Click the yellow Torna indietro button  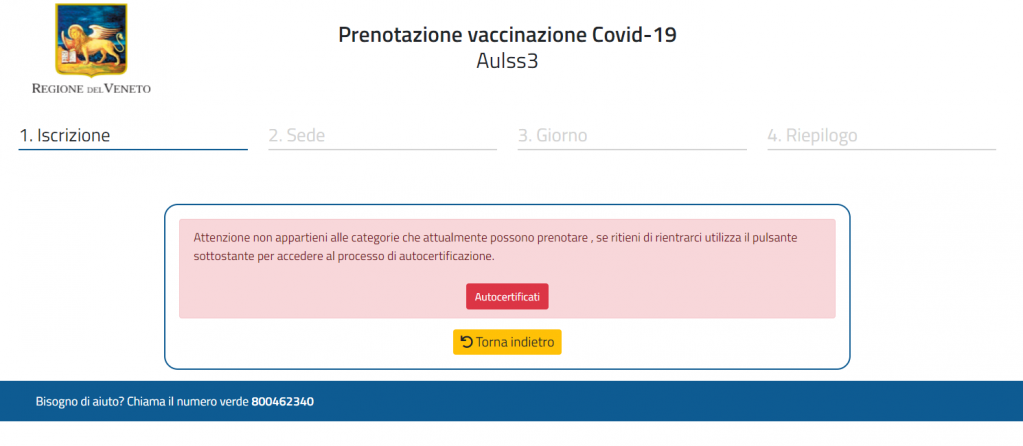507,342
